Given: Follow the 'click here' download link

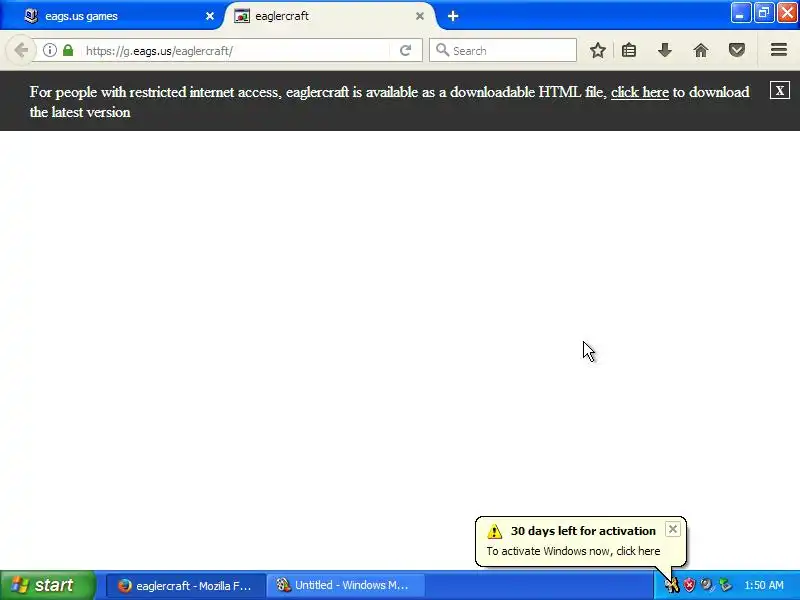Looking at the screenshot, I should (x=640, y=92).
